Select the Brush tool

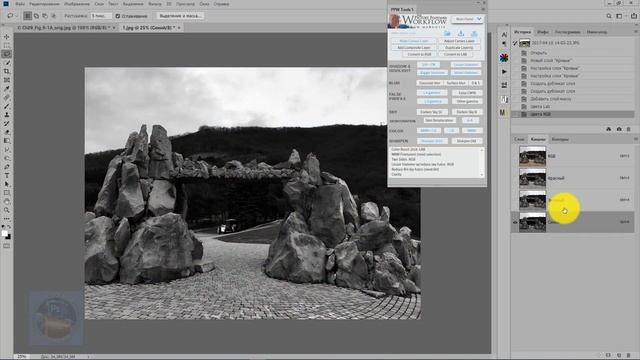7,106
